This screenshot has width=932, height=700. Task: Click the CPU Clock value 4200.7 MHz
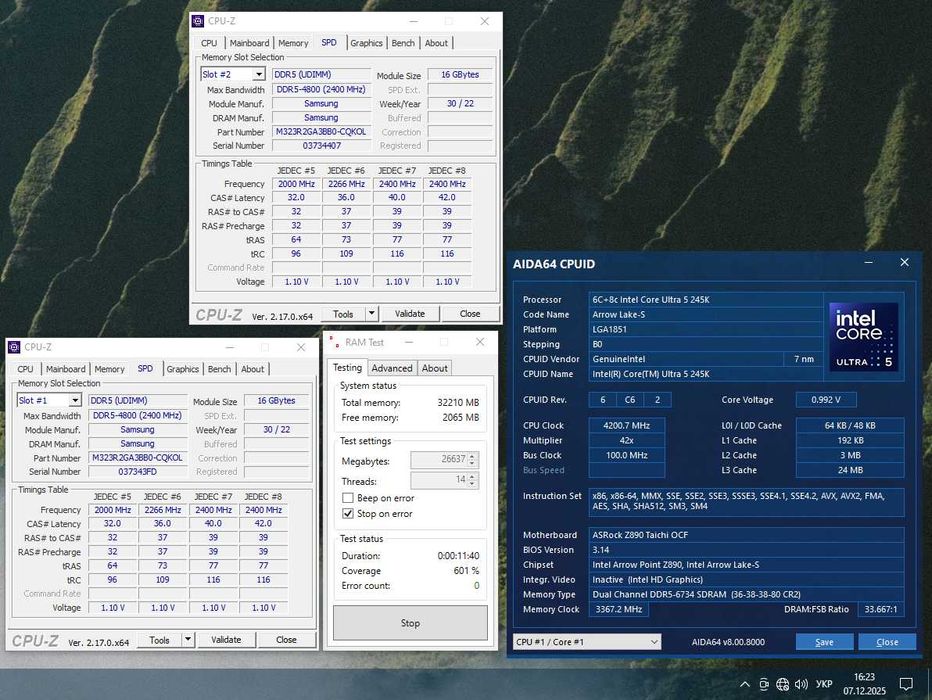pos(626,425)
